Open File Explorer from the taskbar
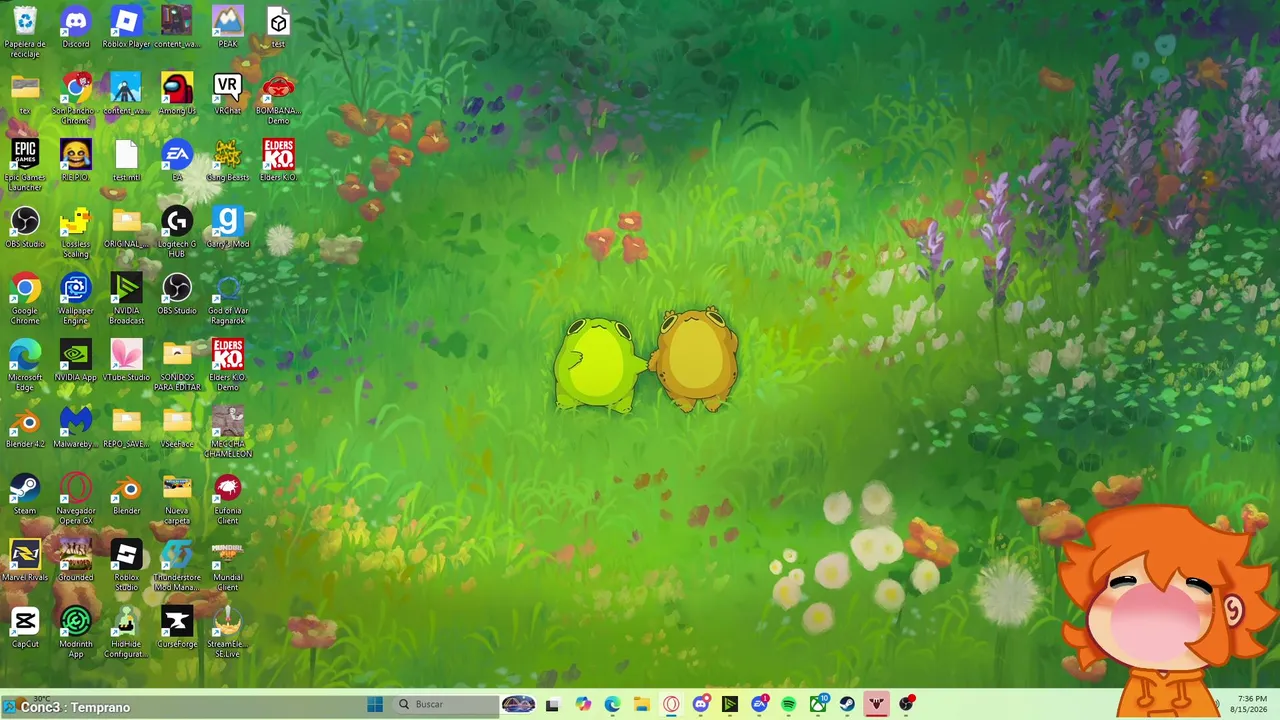 click(x=642, y=704)
